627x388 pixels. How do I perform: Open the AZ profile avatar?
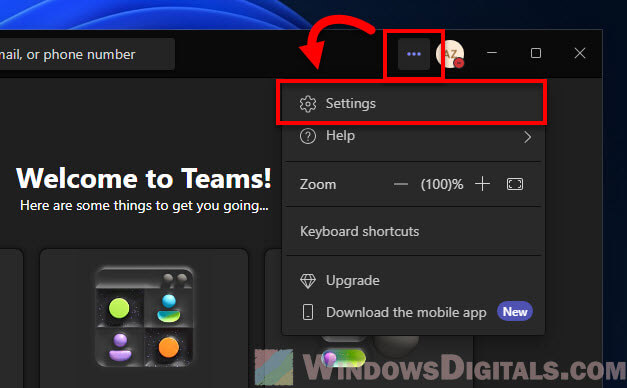(x=450, y=54)
